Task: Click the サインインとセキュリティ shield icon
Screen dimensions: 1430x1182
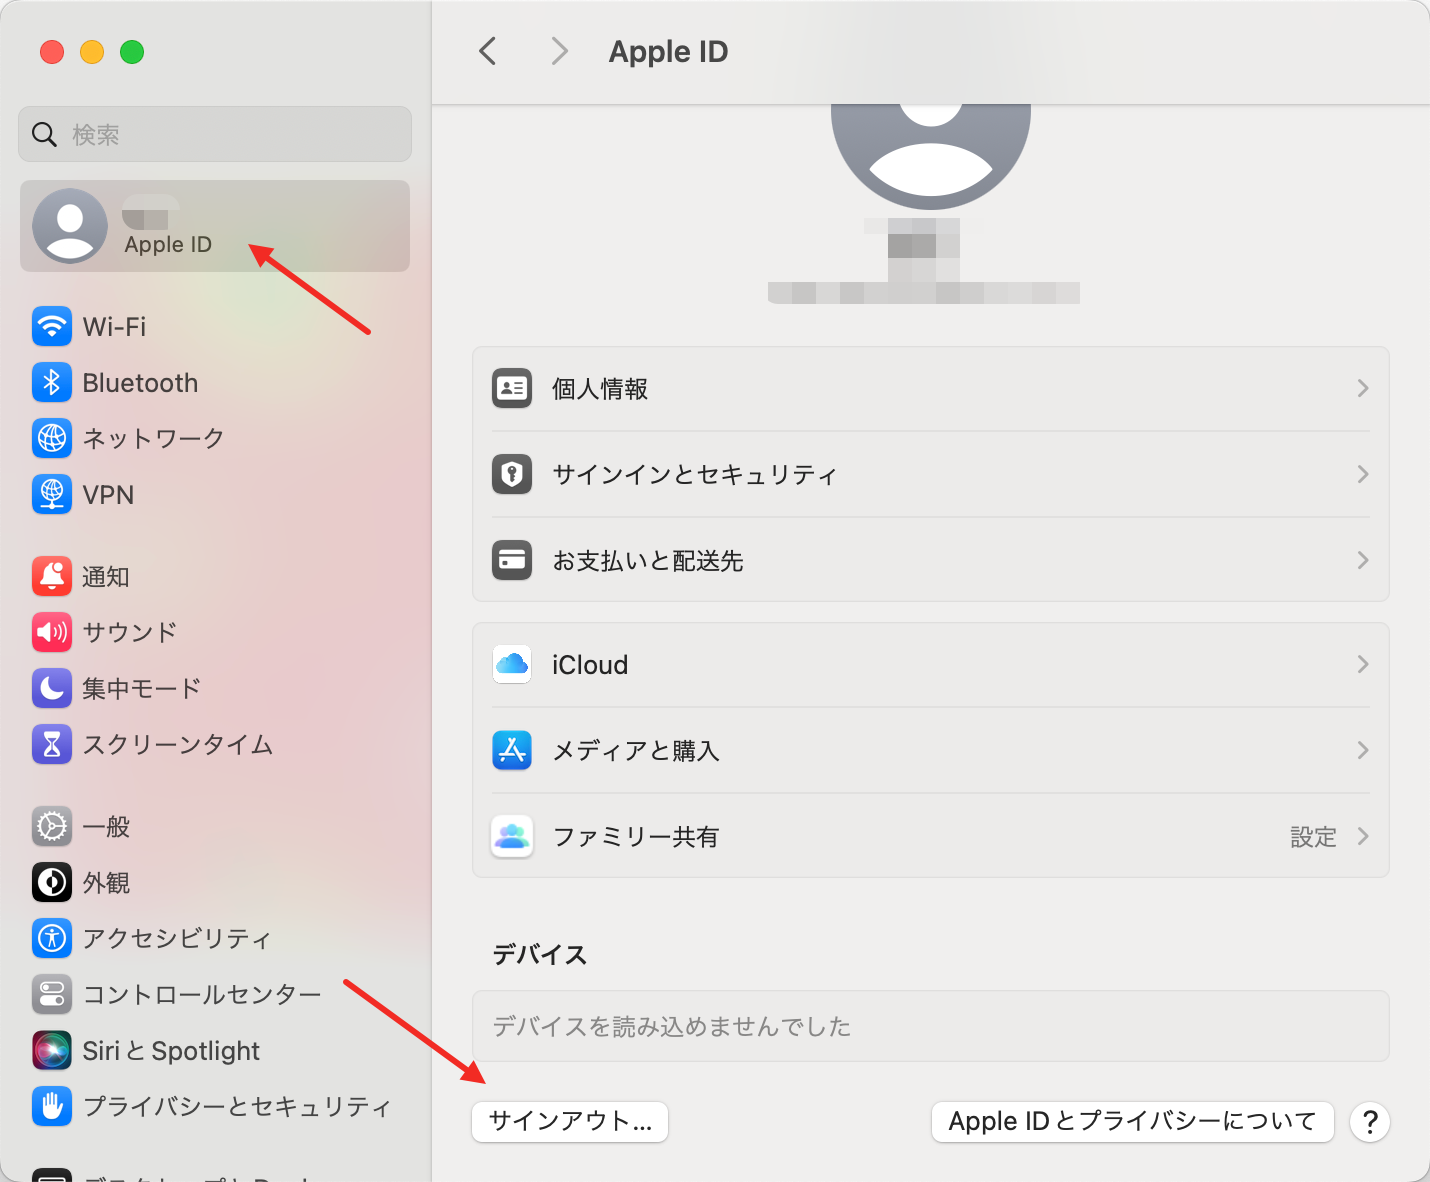Action: point(512,474)
